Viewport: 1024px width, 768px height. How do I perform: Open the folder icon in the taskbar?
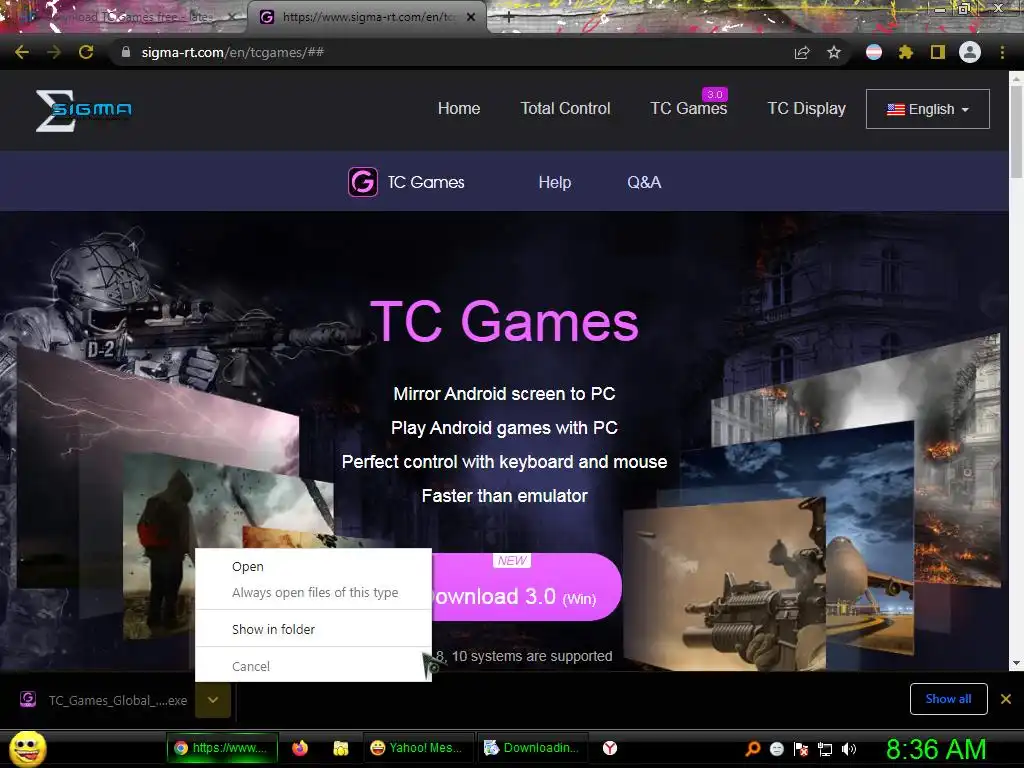[x=341, y=748]
